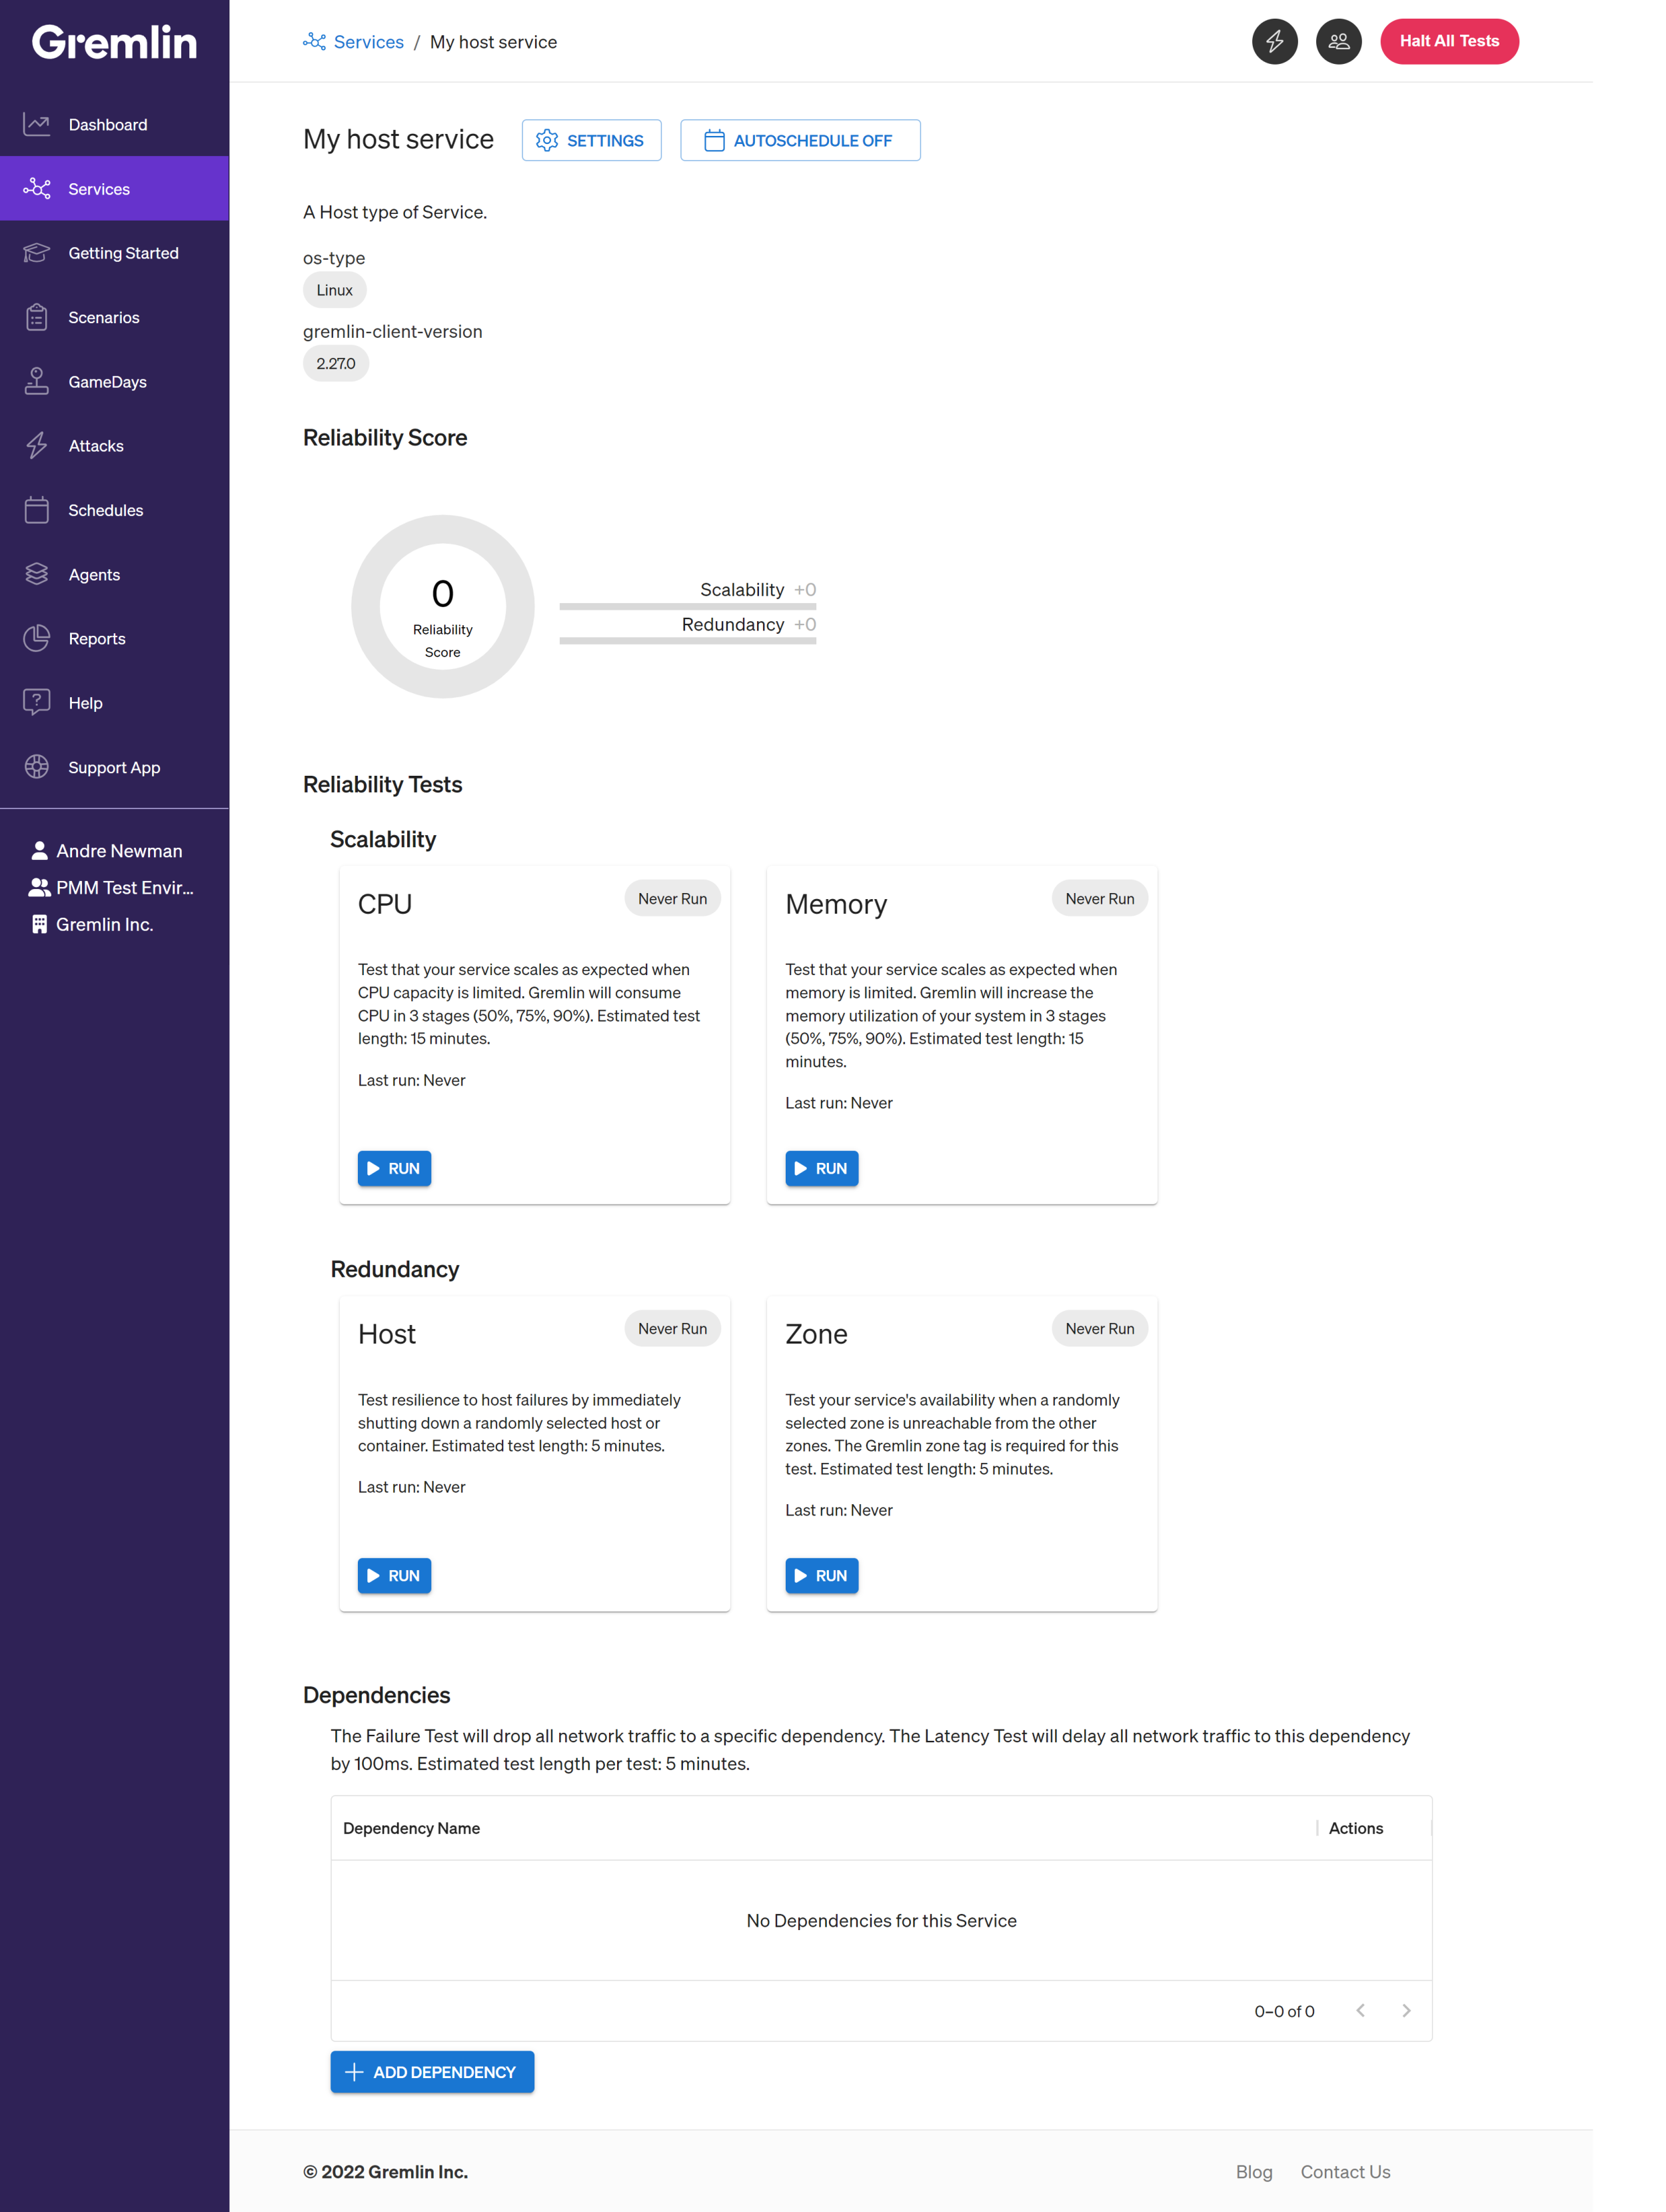This screenshot has height=2212, width=1666.
Task: Open Scenarios in sidebar
Action: pos(114,317)
